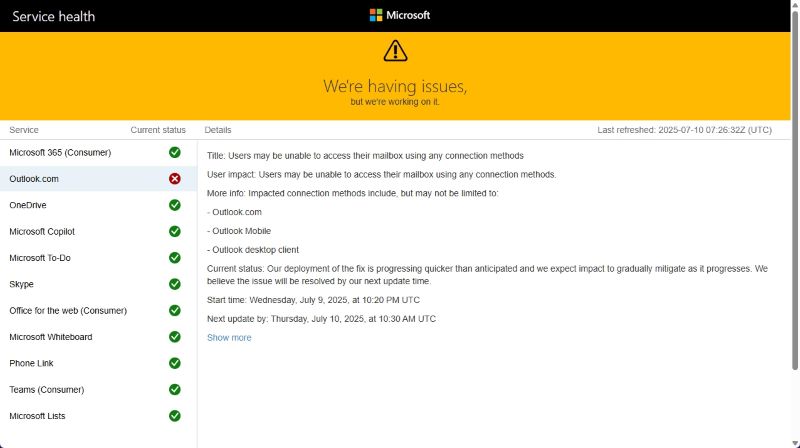Image resolution: width=800 pixels, height=448 pixels.
Task: Click the User impact line
Action: (x=382, y=175)
